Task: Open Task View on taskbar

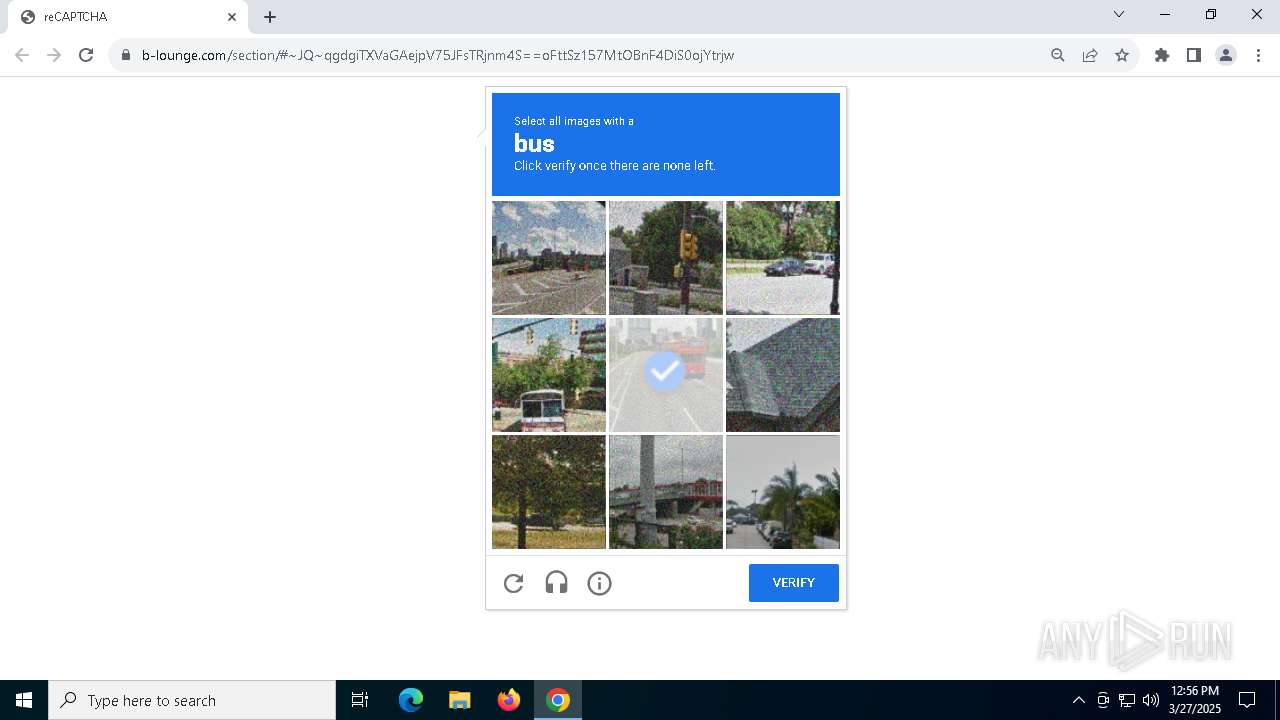Action: click(x=360, y=700)
